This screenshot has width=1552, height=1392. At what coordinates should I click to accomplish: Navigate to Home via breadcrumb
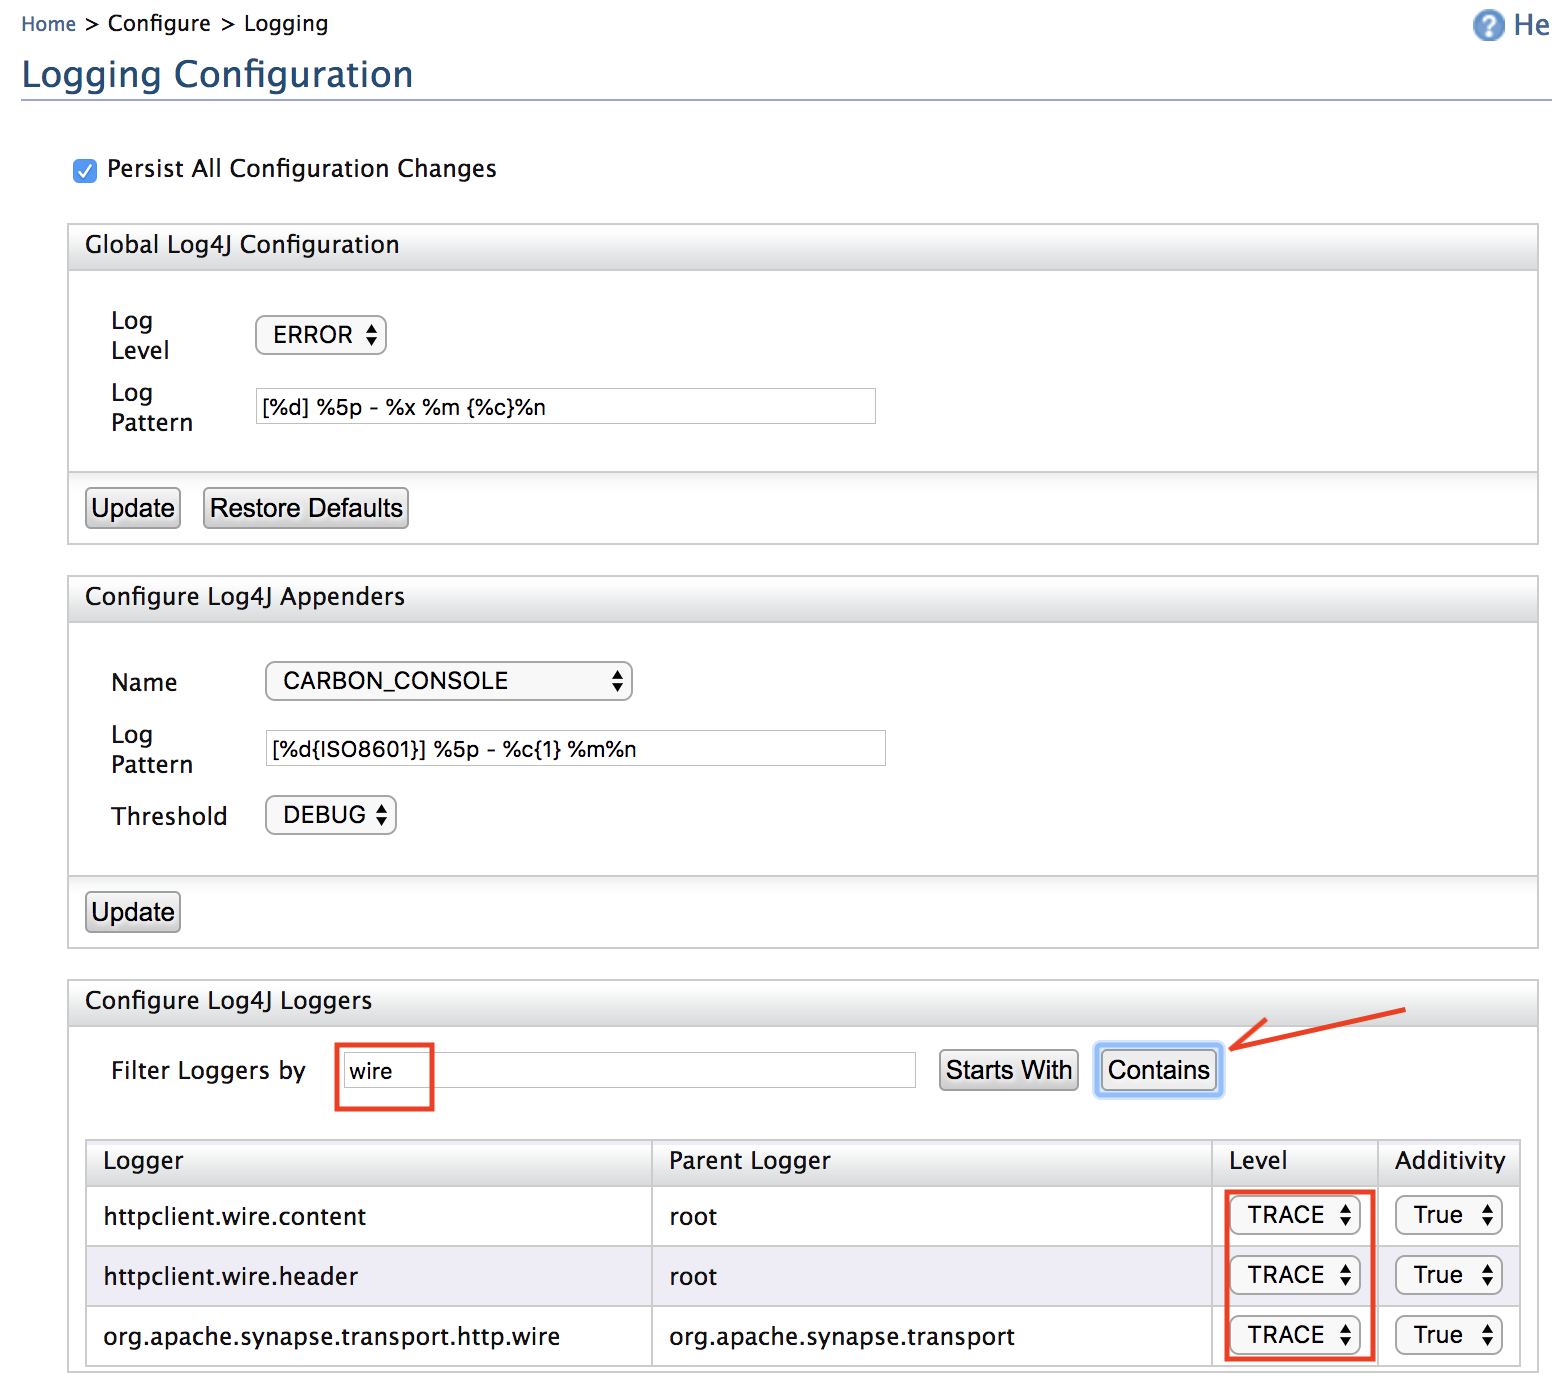click(48, 23)
